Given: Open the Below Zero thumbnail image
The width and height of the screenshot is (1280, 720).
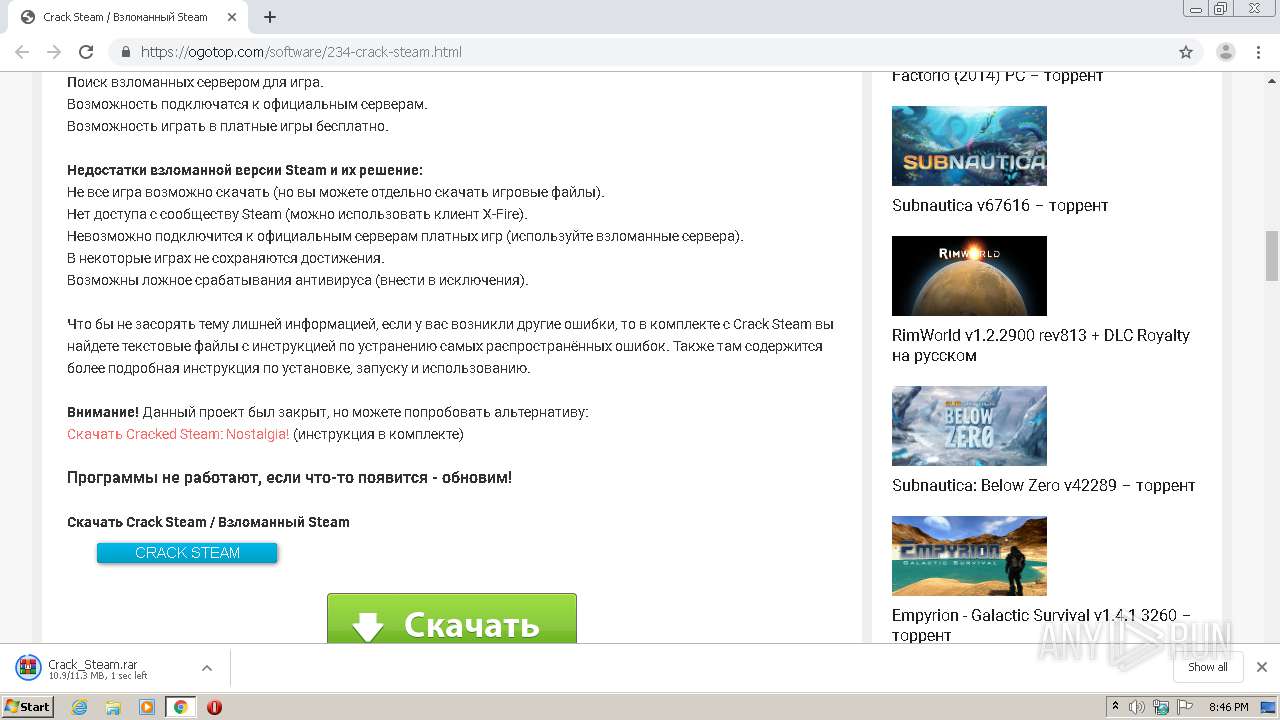Looking at the screenshot, I should [x=969, y=426].
